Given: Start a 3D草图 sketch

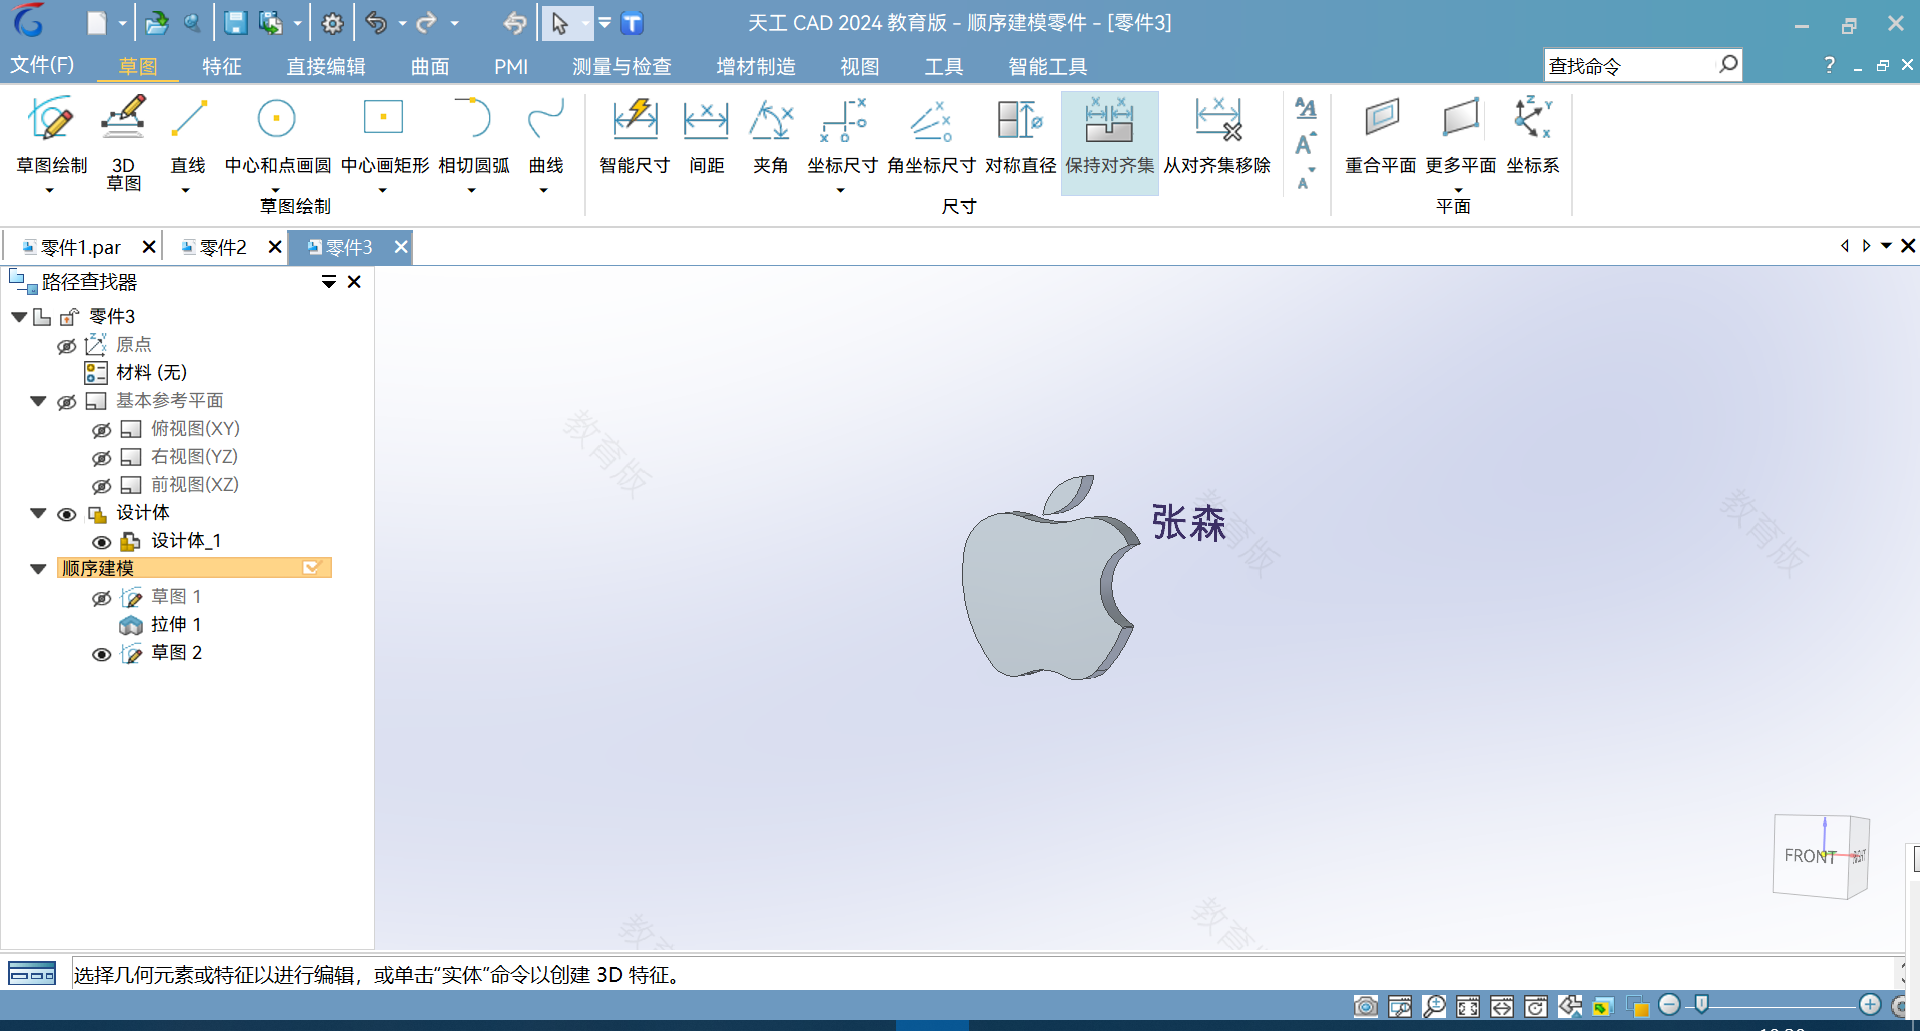Looking at the screenshot, I should pyautogui.click(x=123, y=143).
